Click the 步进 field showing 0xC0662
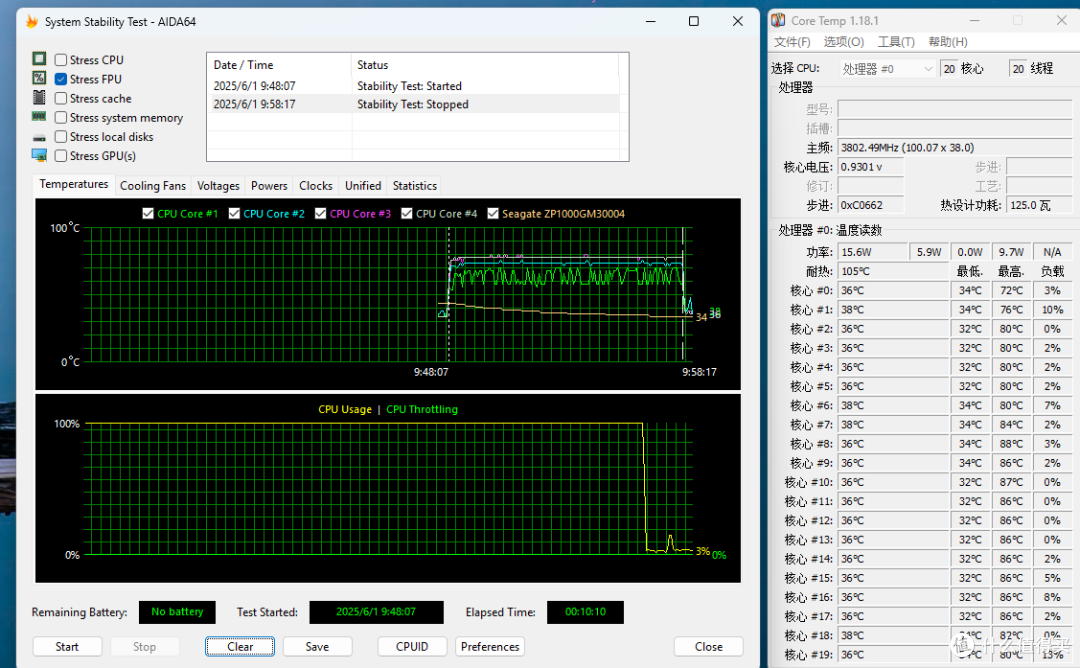This screenshot has width=1080, height=668. (x=871, y=205)
